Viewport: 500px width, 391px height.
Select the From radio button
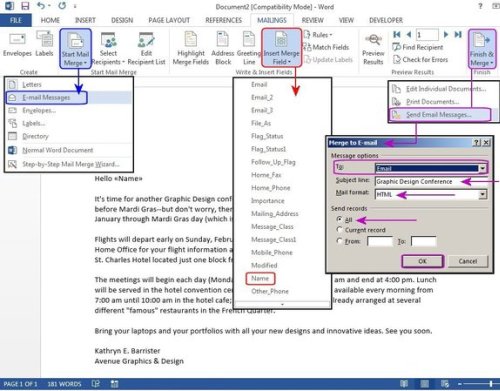(339, 240)
